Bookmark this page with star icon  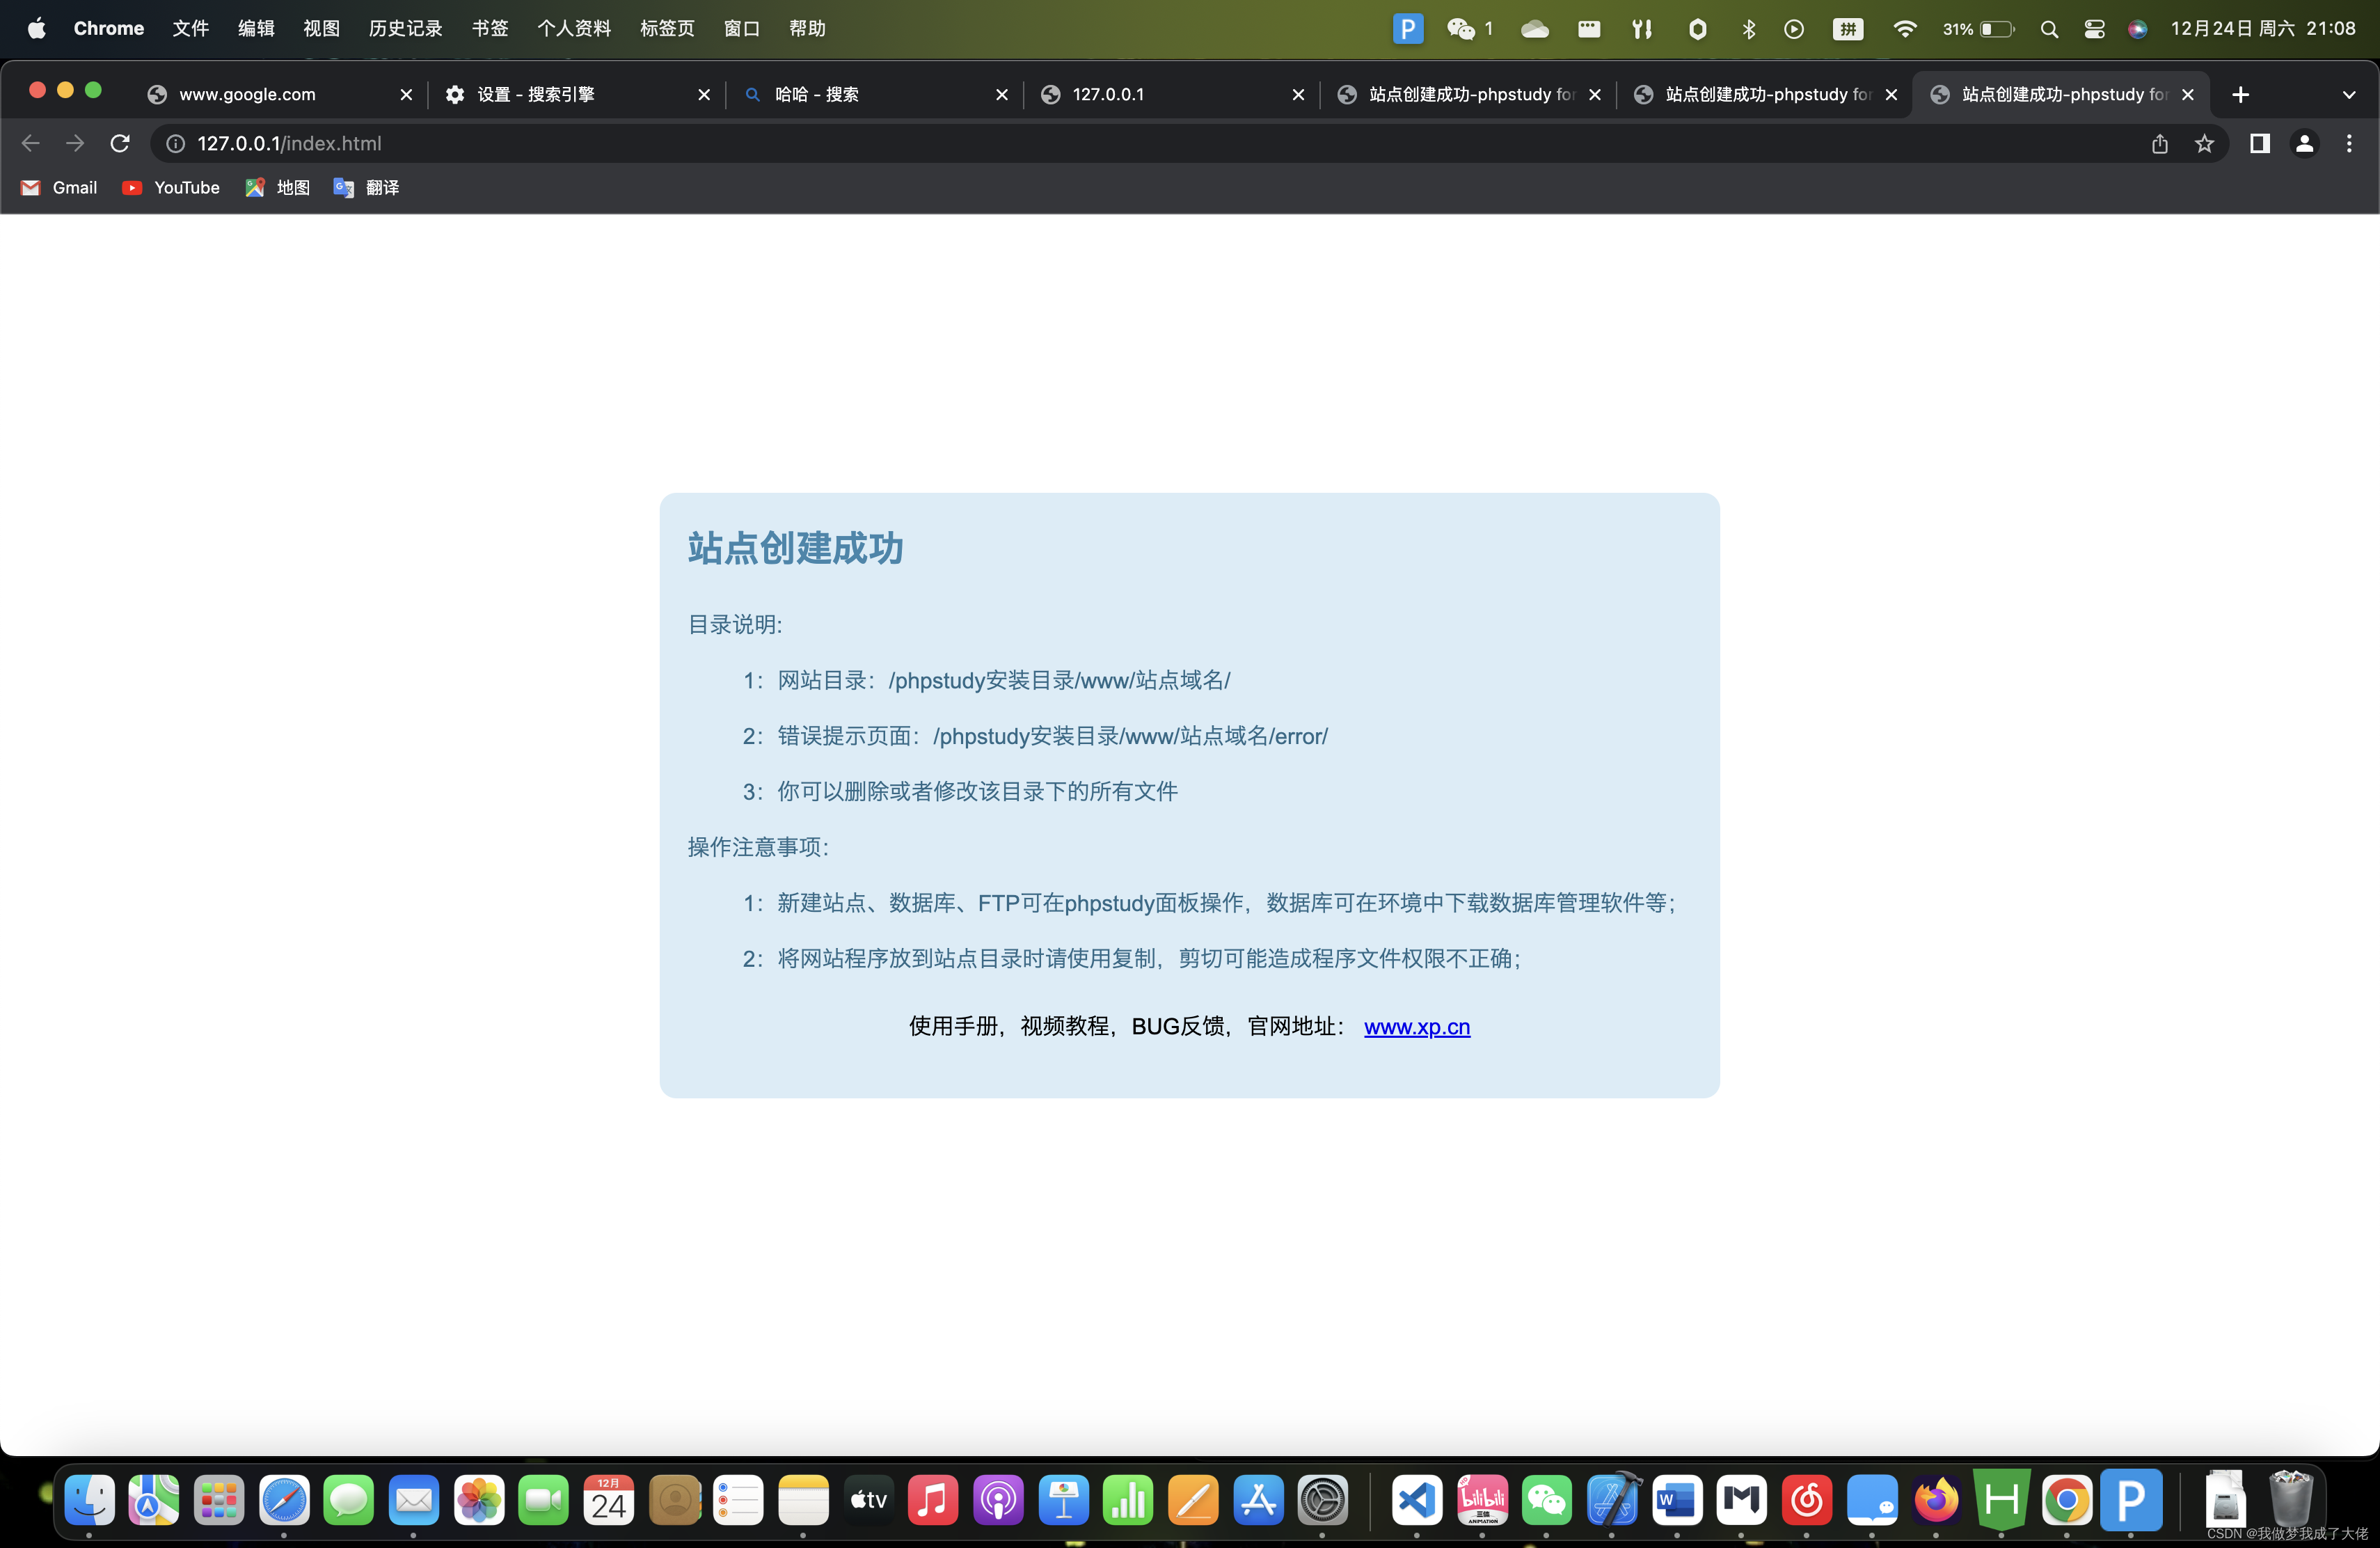tap(2204, 144)
